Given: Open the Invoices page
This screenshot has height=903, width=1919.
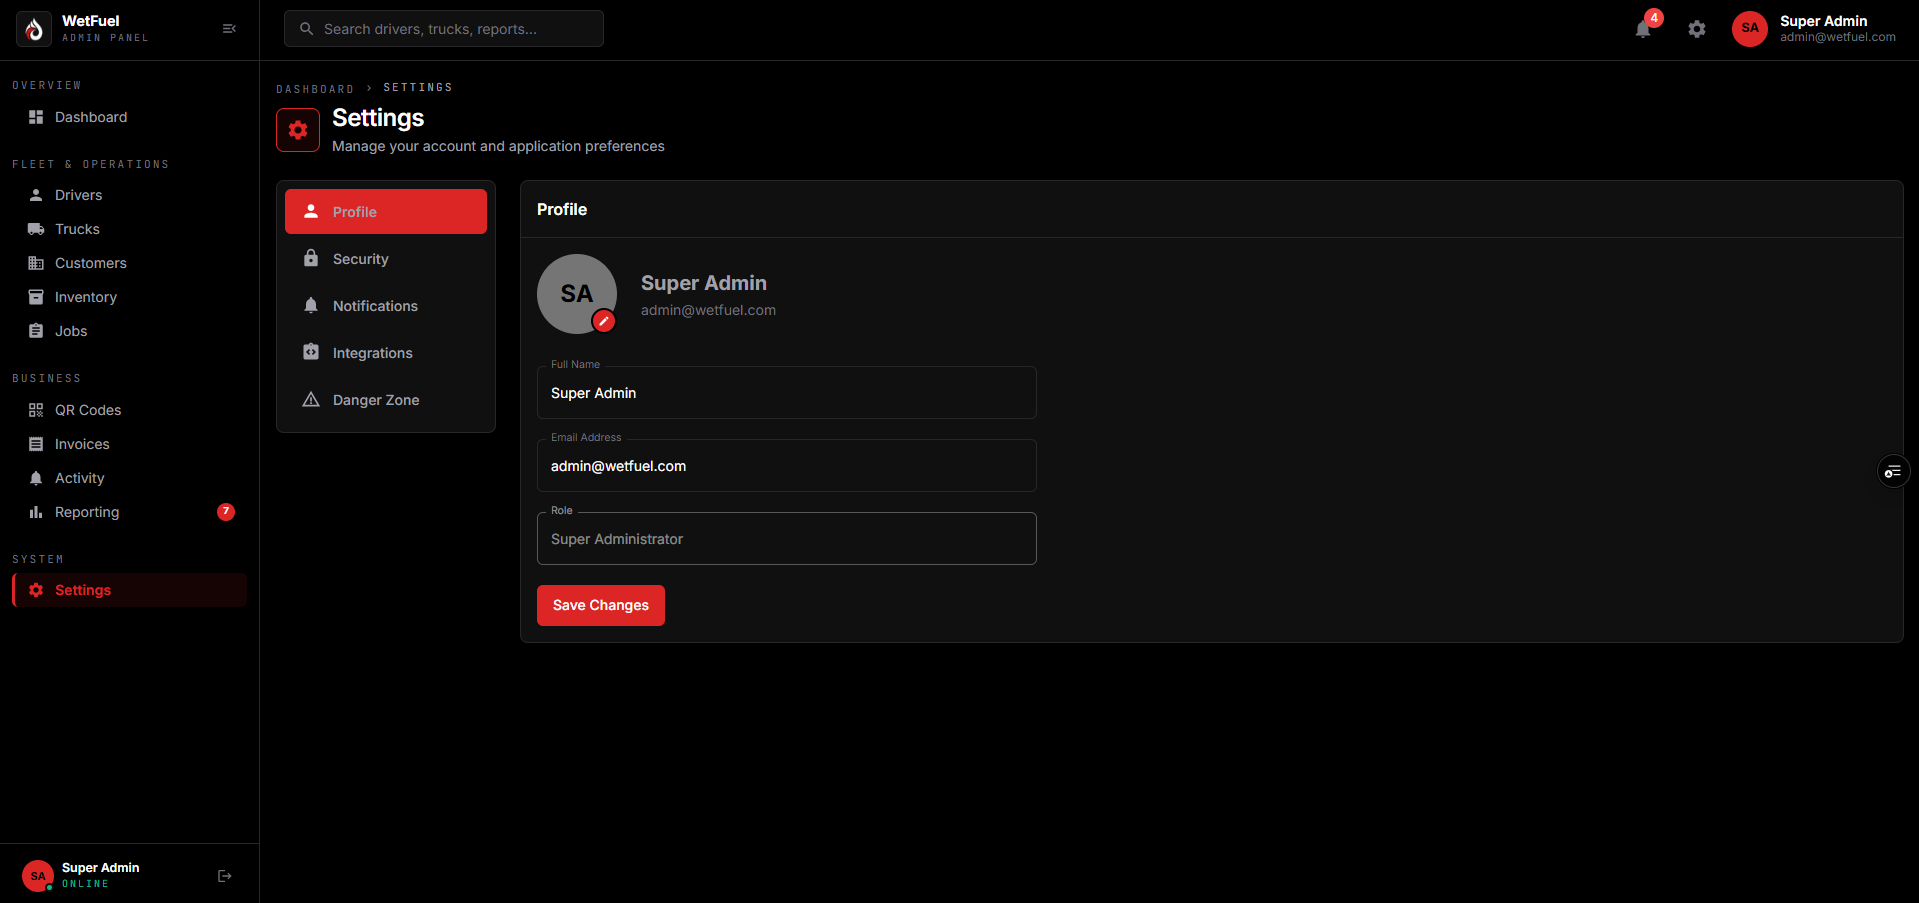Looking at the screenshot, I should (129, 444).
